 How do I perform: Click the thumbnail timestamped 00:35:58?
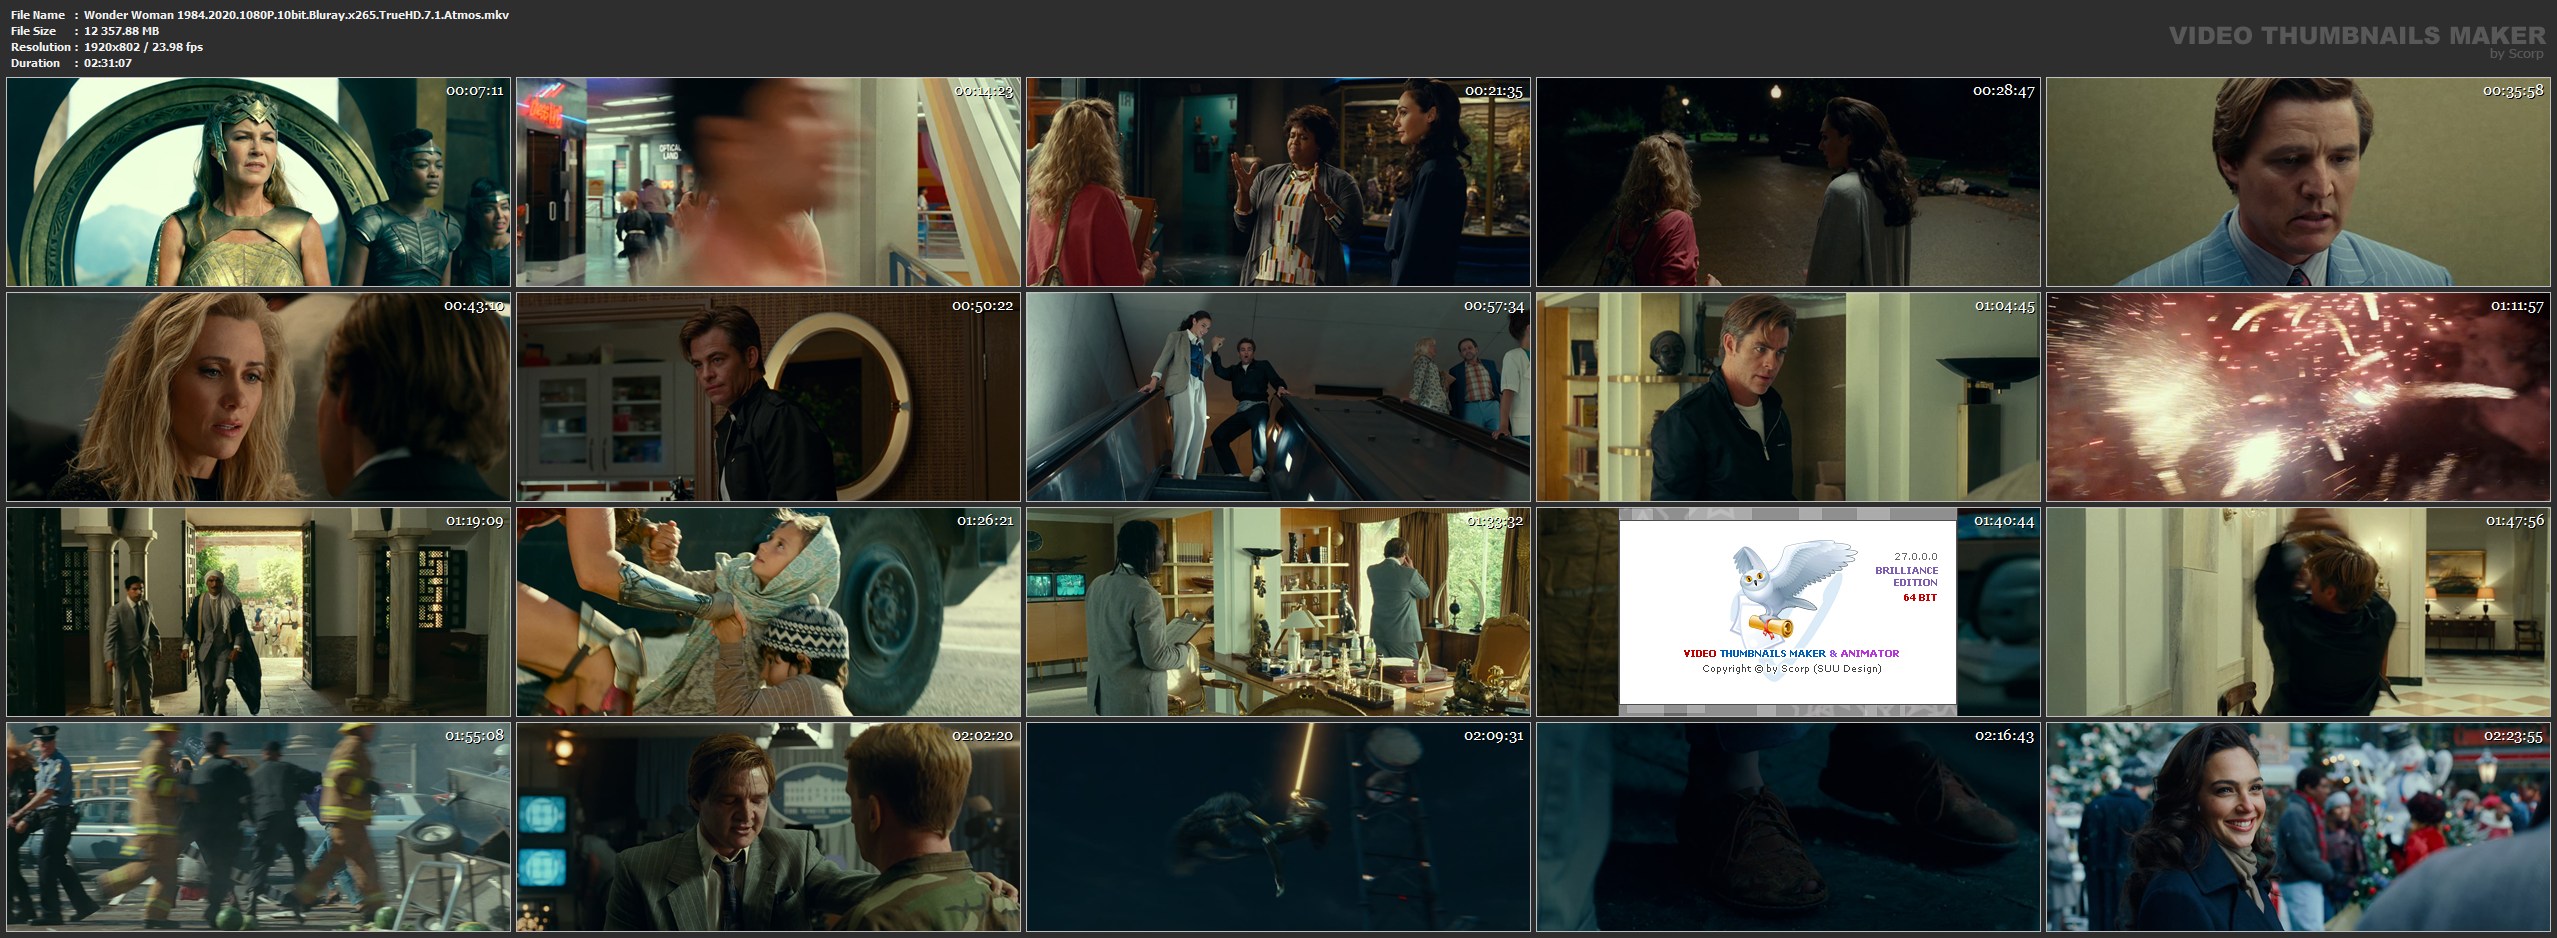pos(2298,182)
